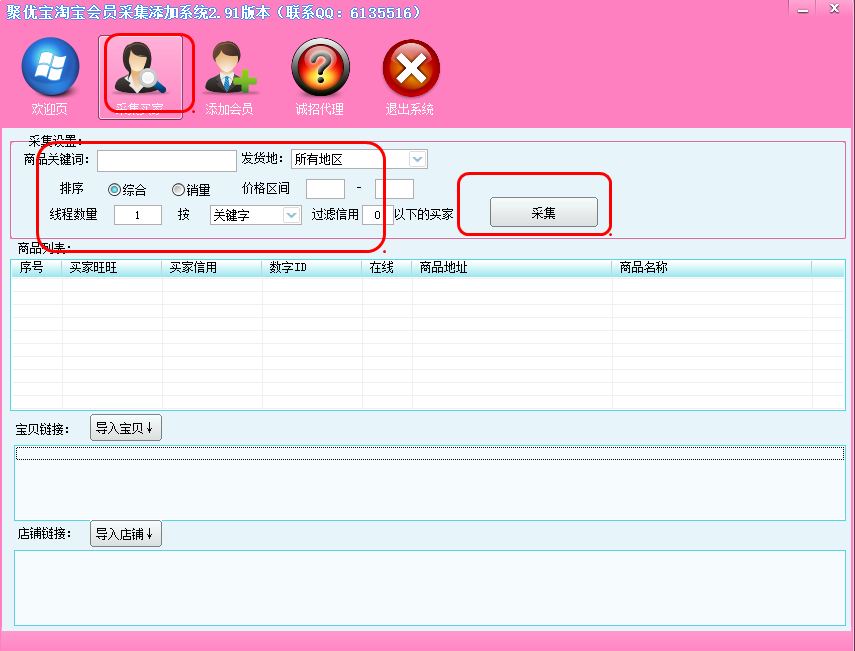Open the 添加会员 add member icon
Viewport: 855px width, 651px height.
pos(230,77)
